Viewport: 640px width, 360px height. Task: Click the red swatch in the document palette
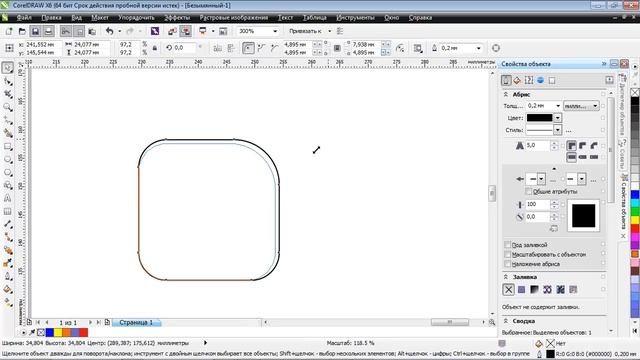pos(84,333)
